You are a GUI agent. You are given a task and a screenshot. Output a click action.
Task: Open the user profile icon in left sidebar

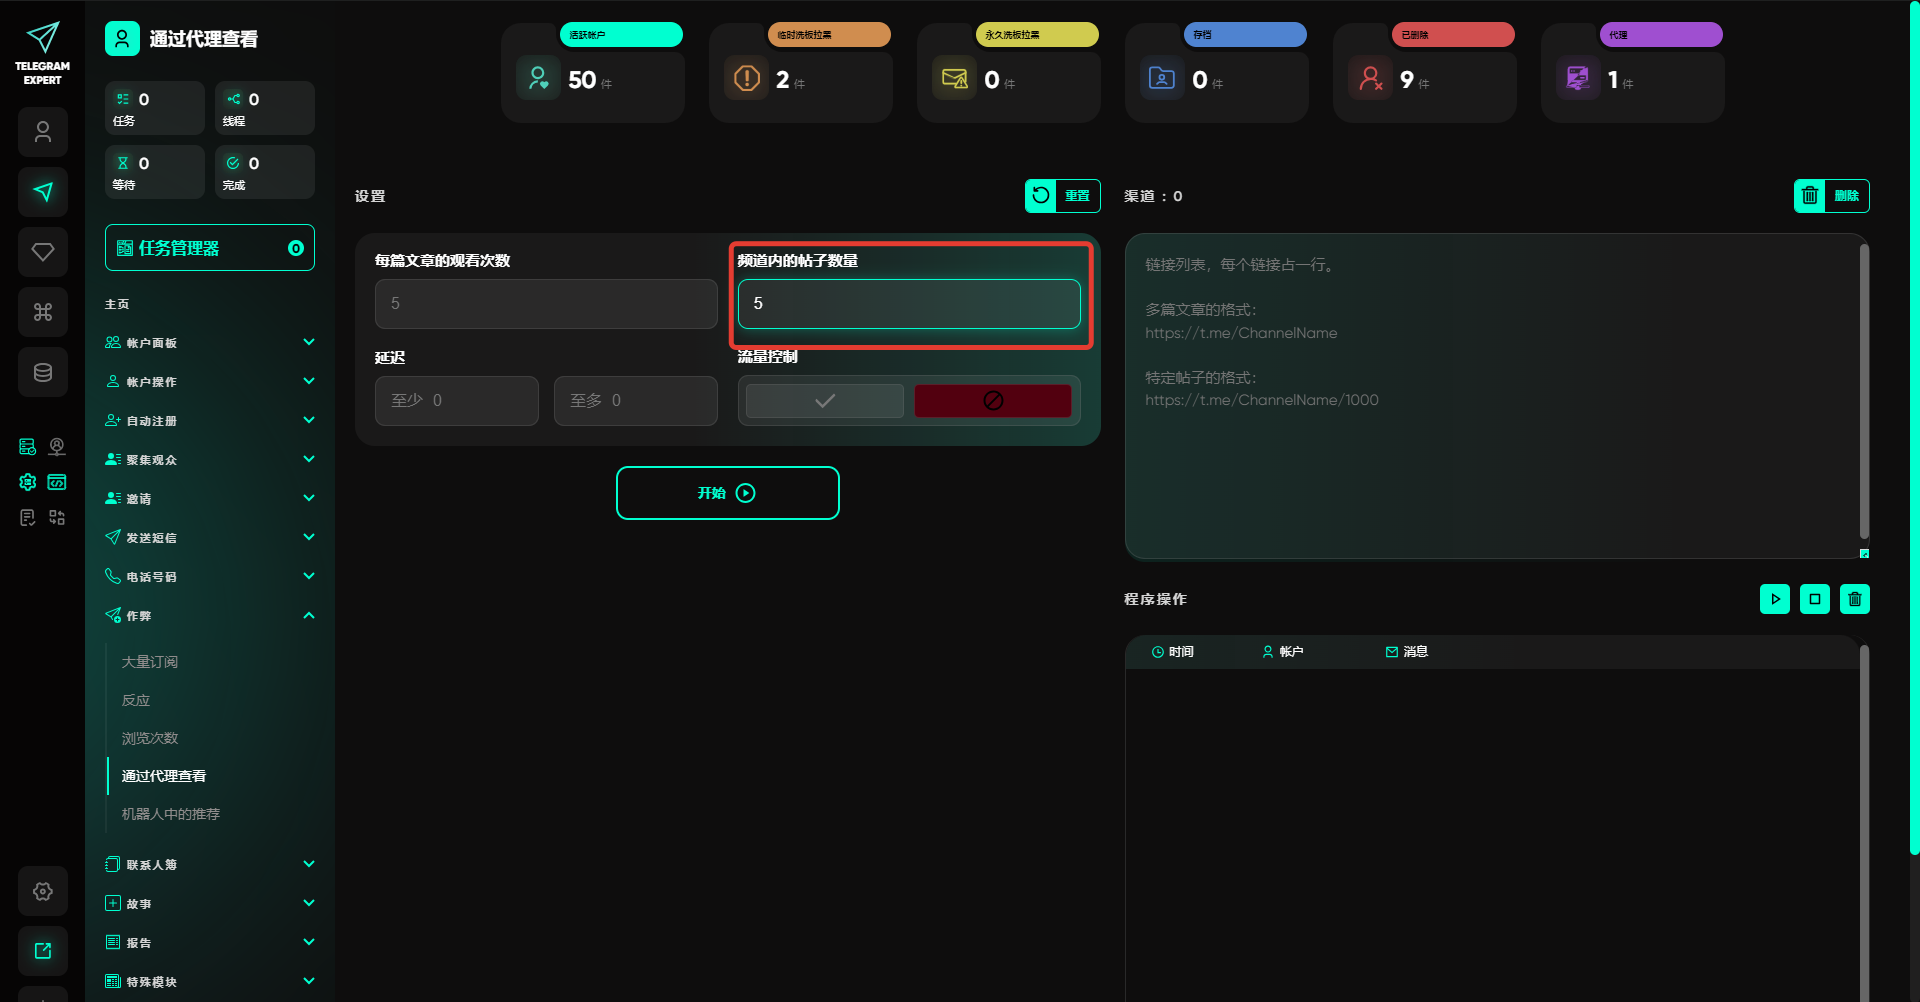pyautogui.click(x=43, y=132)
